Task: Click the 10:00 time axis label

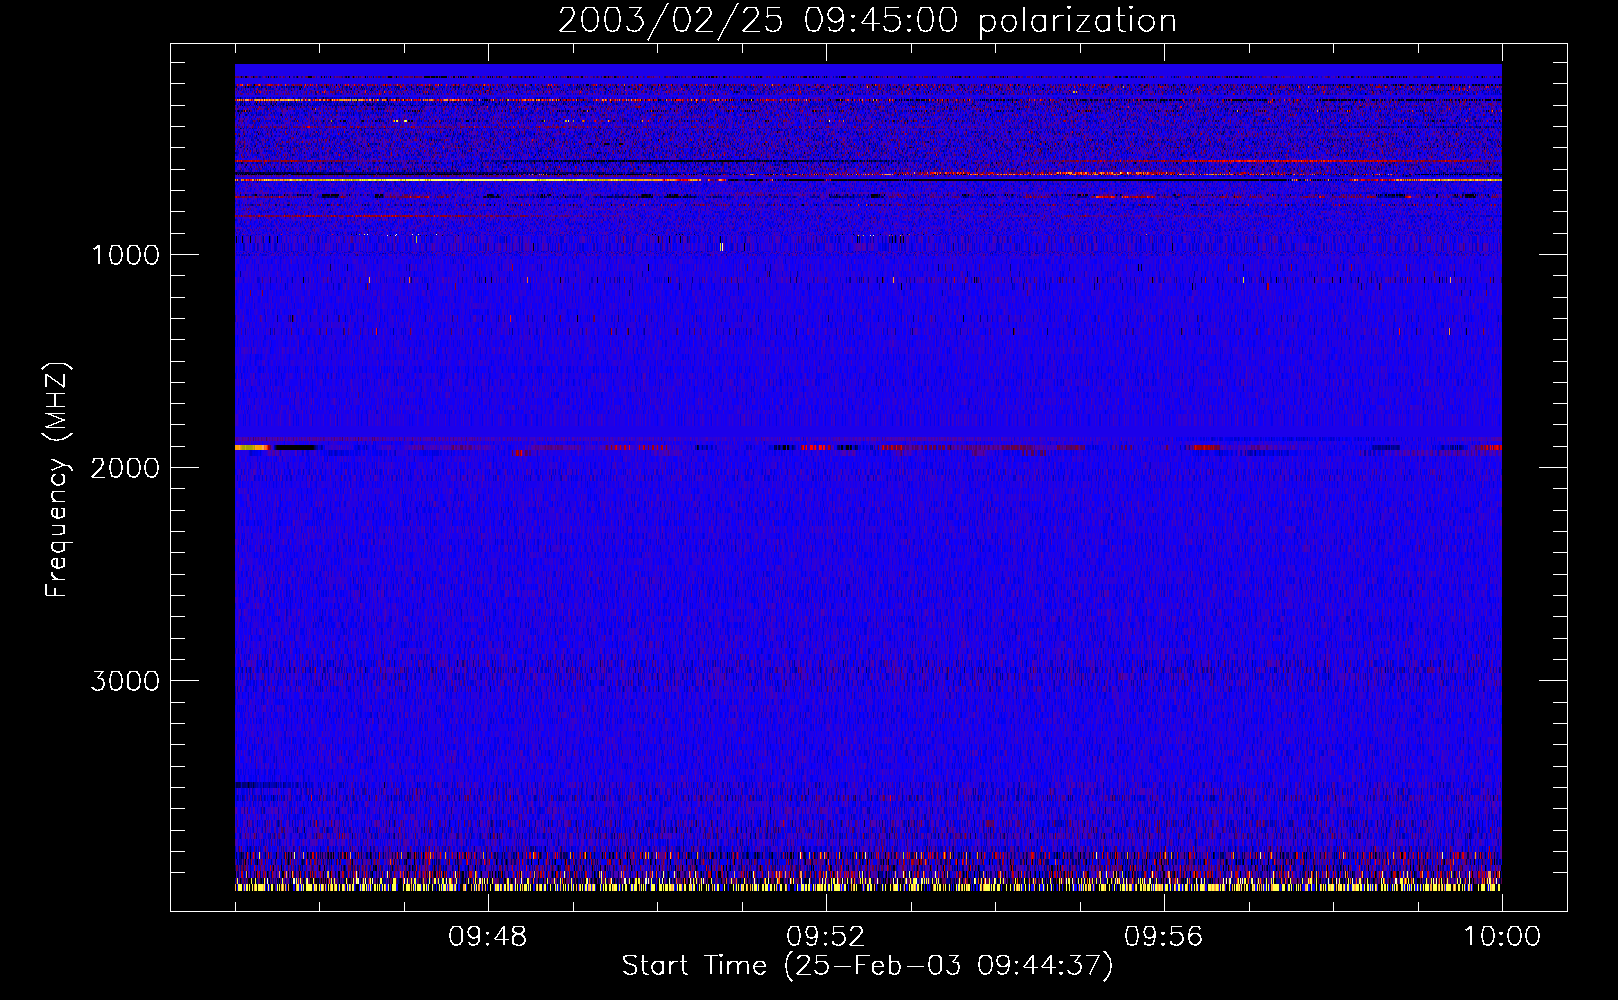Action: click(1502, 937)
